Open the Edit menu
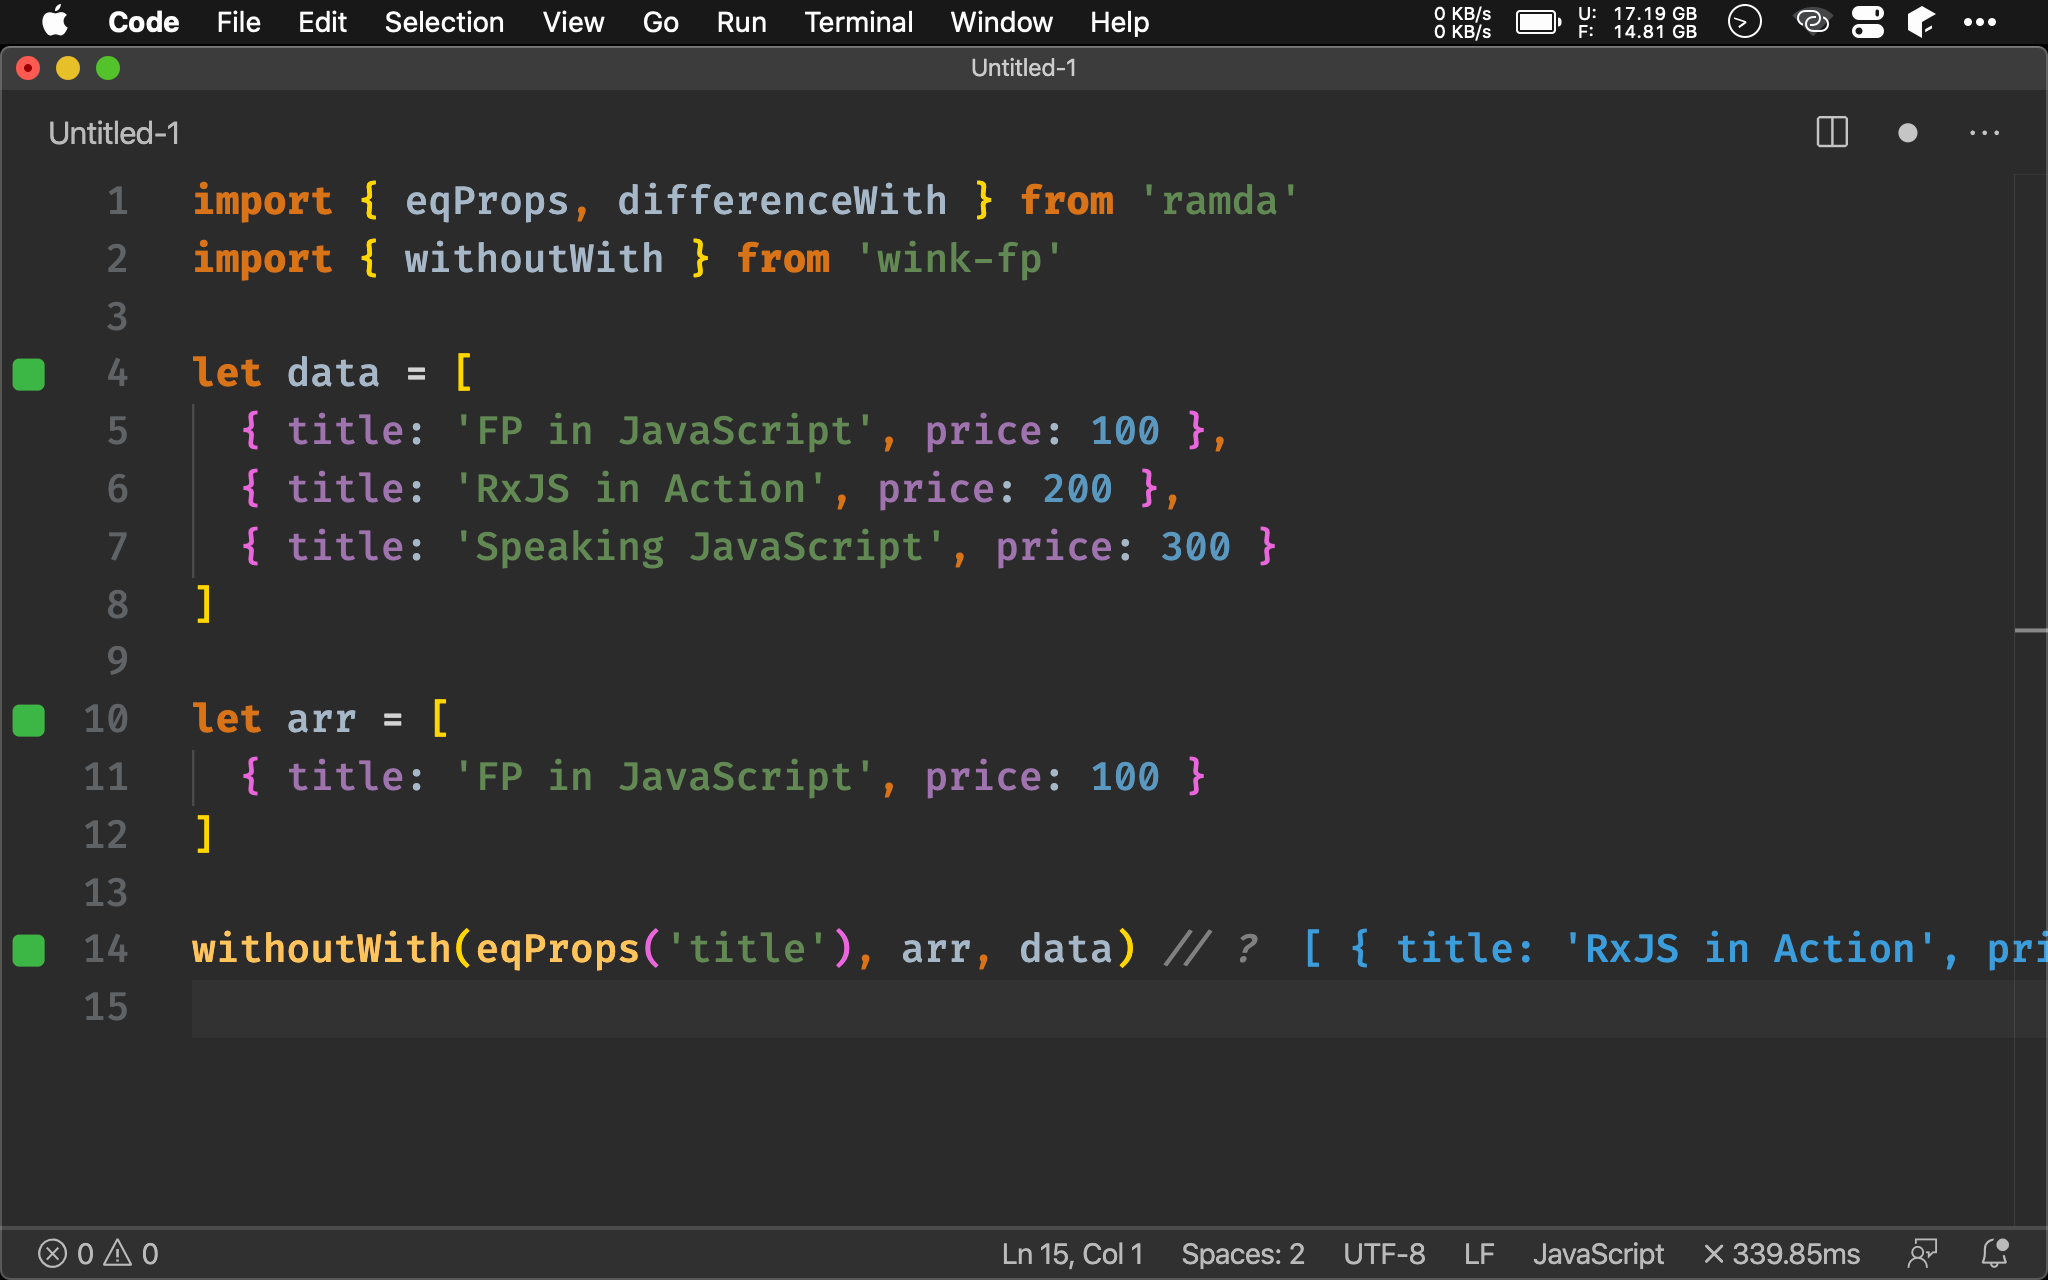The width and height of the screenshot is (2048, 1280). click(322, 22)
